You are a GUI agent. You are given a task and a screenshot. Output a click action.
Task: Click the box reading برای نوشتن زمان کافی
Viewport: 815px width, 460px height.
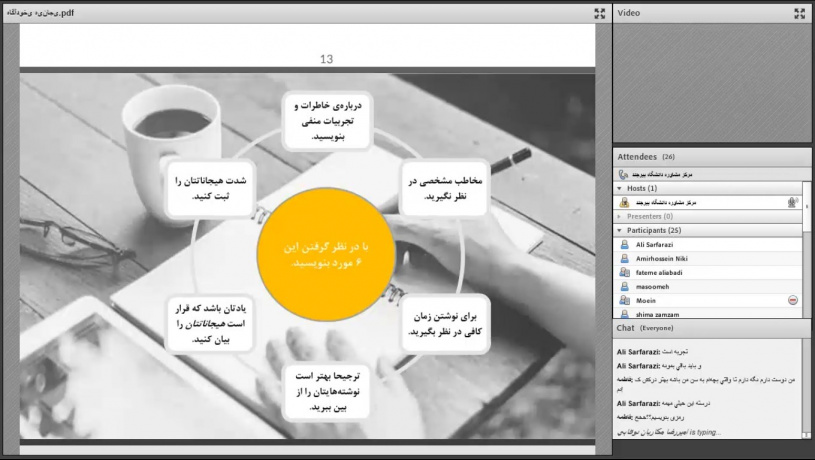coord(445,324)
